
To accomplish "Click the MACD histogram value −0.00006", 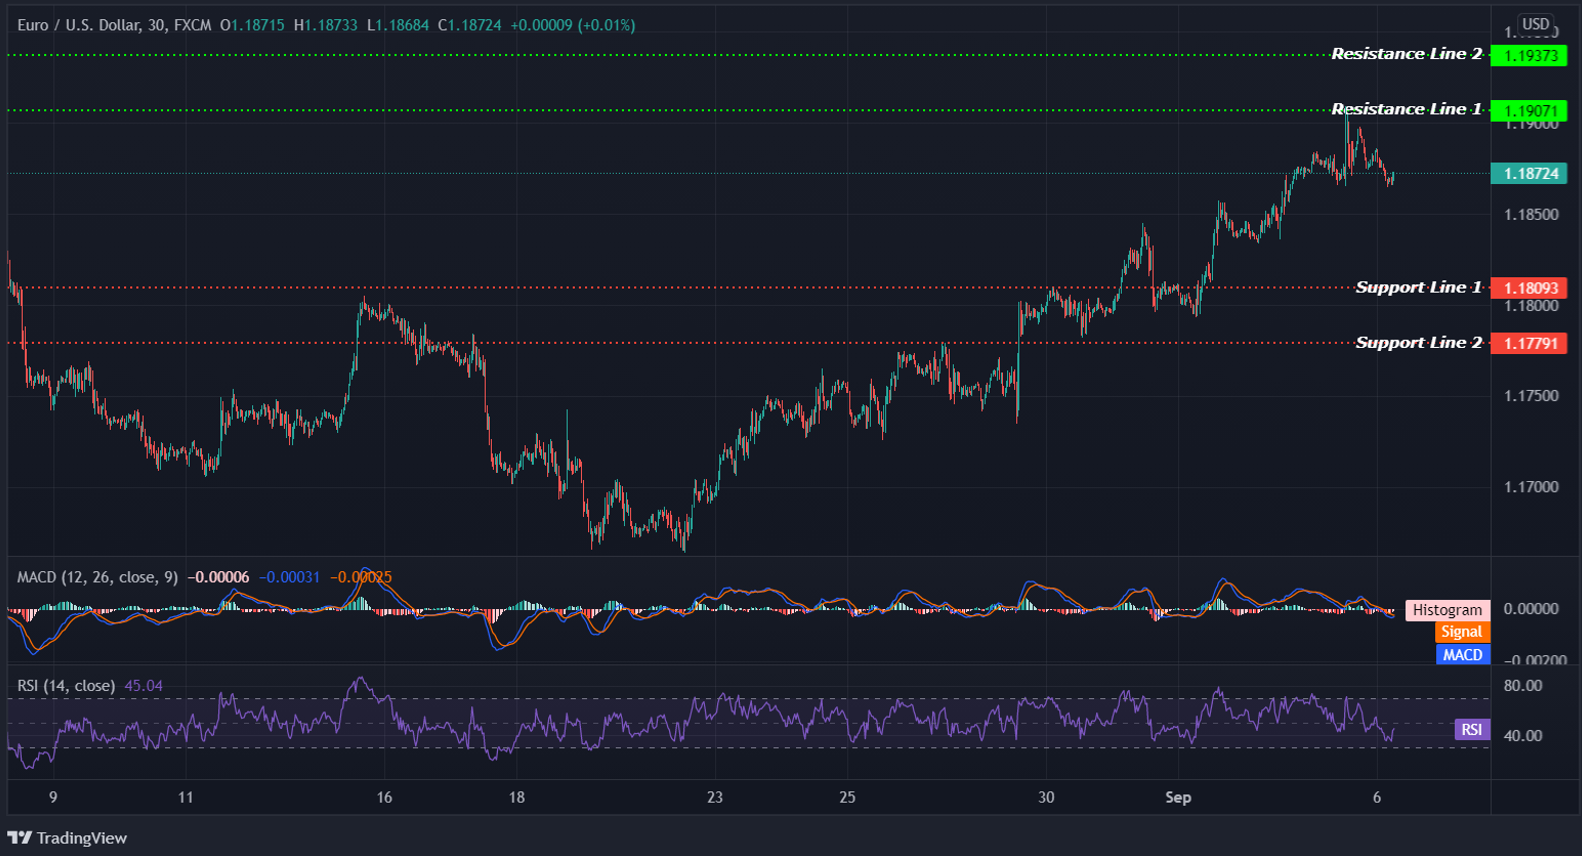I will (x=218, y=577).
